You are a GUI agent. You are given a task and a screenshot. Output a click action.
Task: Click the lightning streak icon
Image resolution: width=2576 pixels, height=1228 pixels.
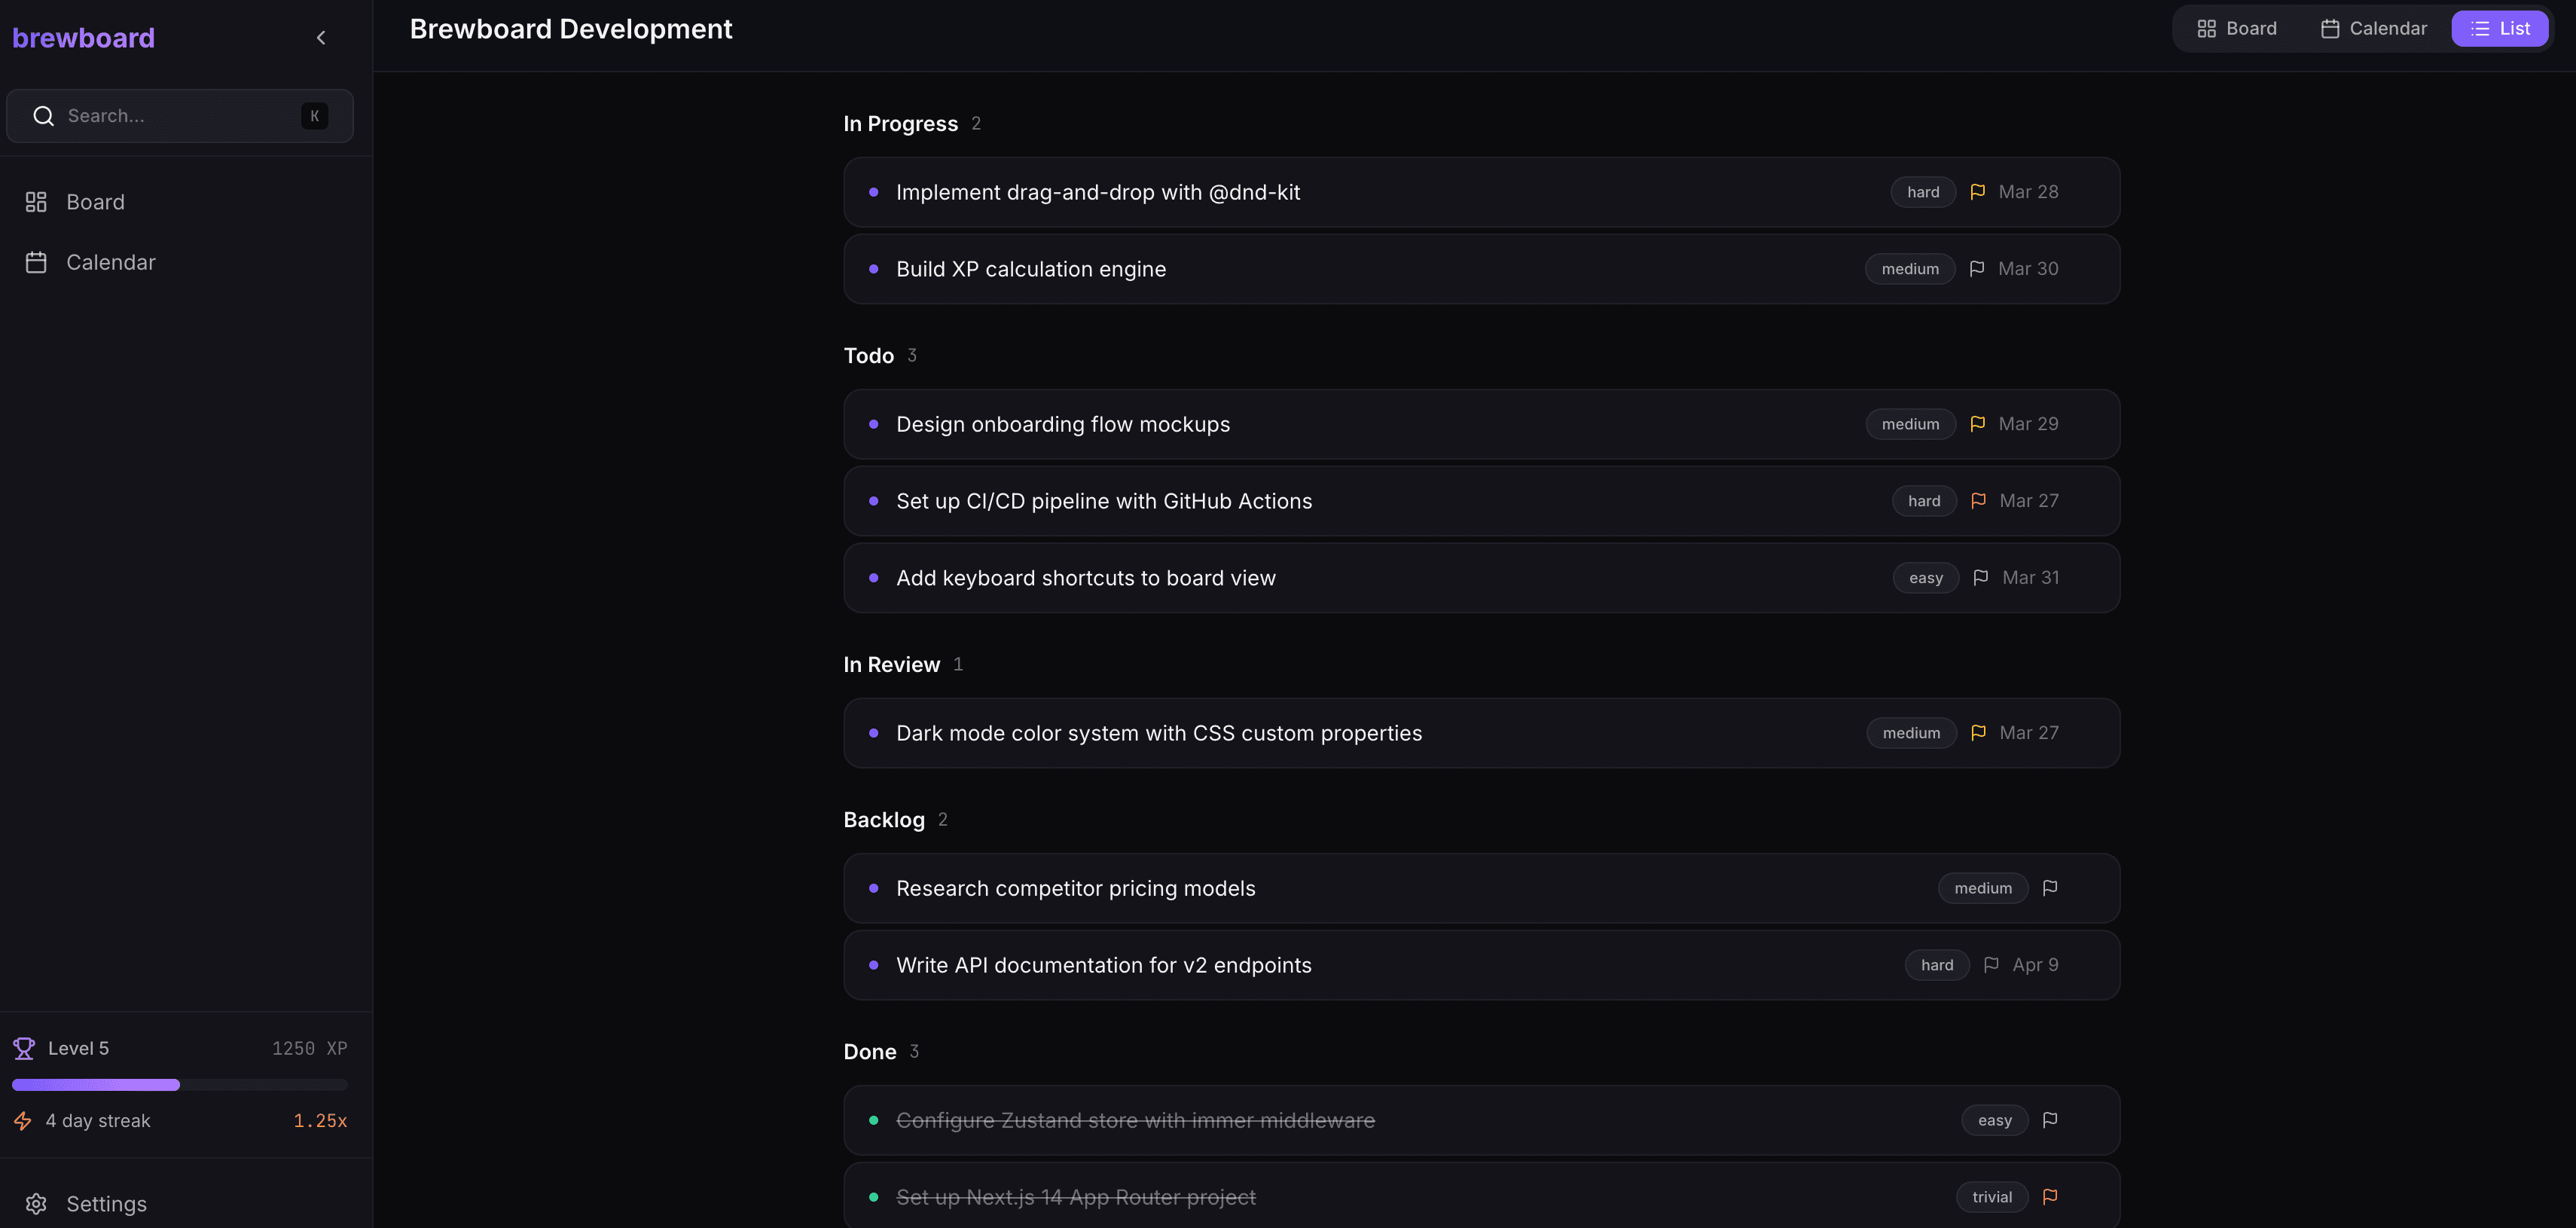pos(23,1121)
